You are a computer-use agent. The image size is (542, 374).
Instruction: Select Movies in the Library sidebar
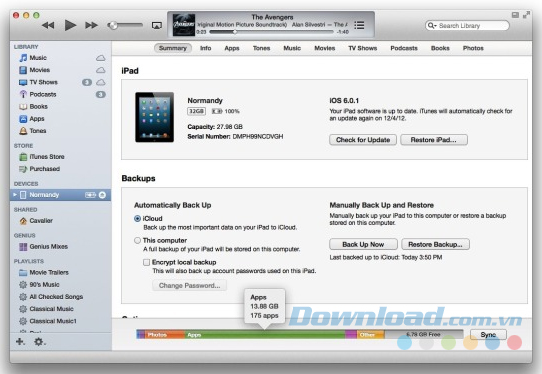(35, 70)
